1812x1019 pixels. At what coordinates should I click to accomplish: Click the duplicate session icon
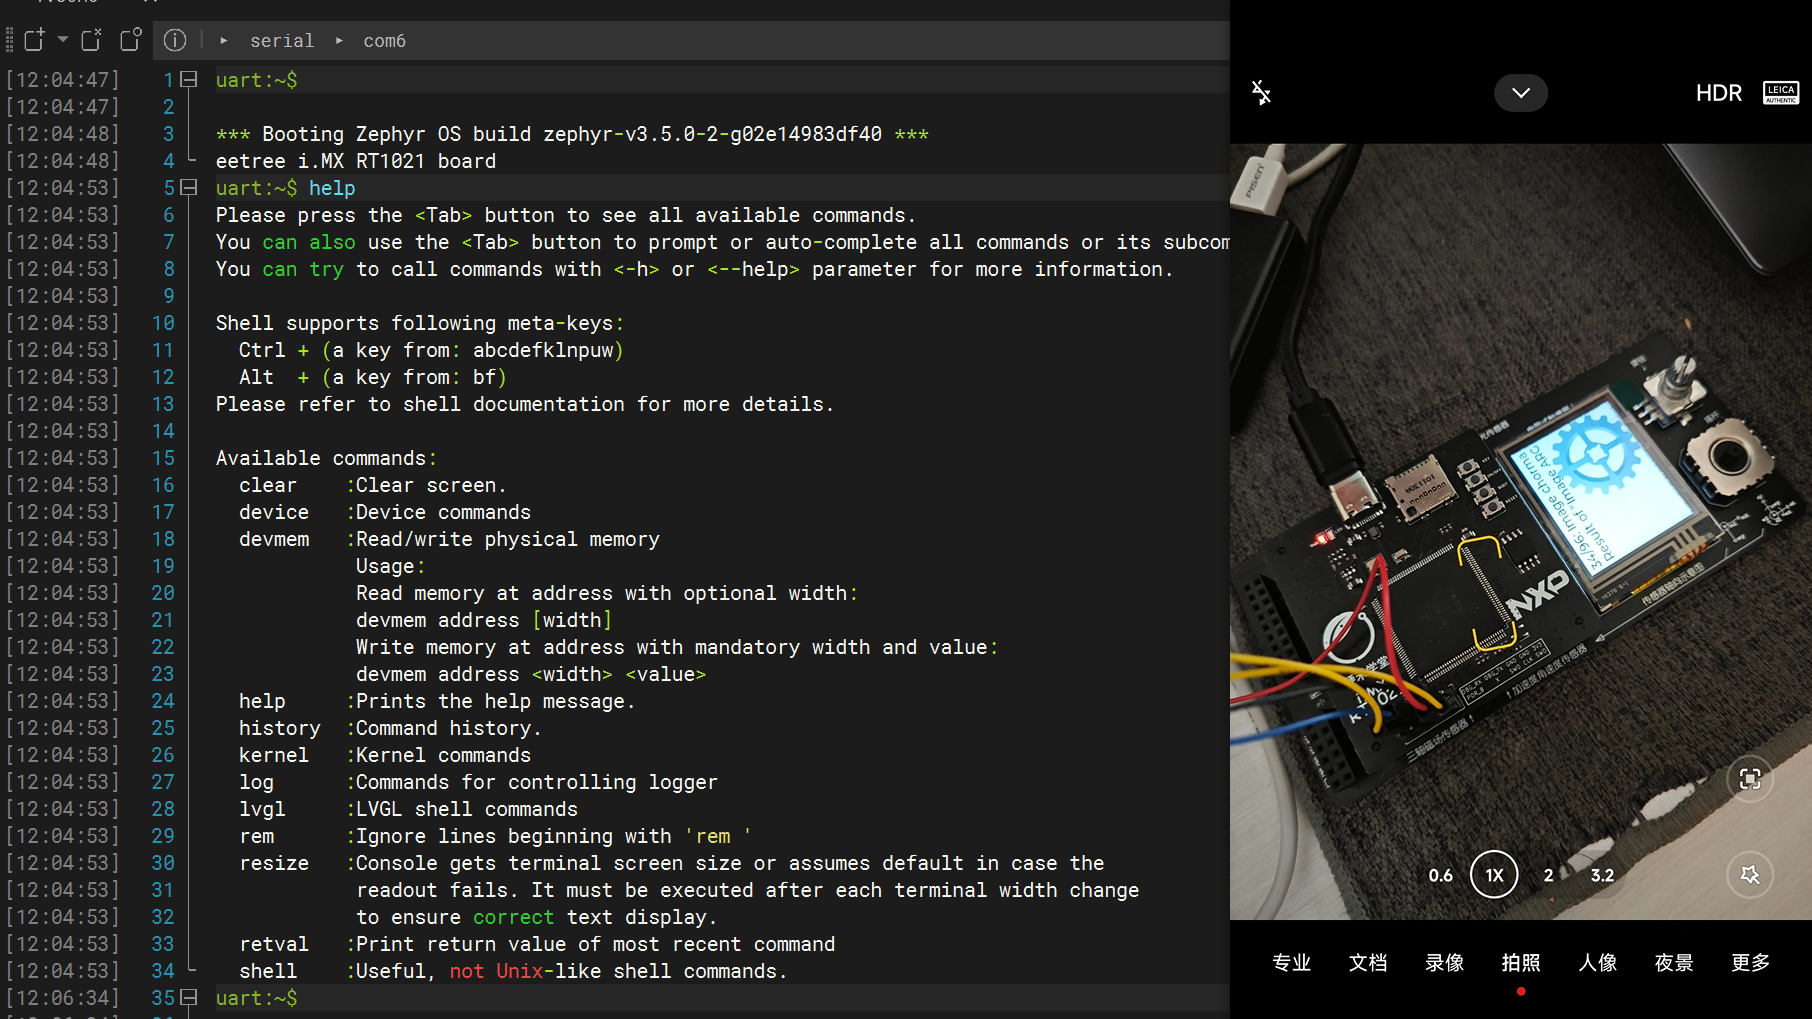(x=131, y=40)
